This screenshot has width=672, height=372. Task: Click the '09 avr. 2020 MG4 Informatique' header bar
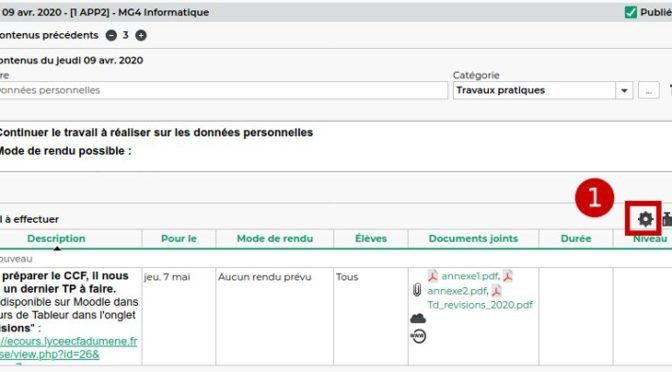tap(336, 12)
